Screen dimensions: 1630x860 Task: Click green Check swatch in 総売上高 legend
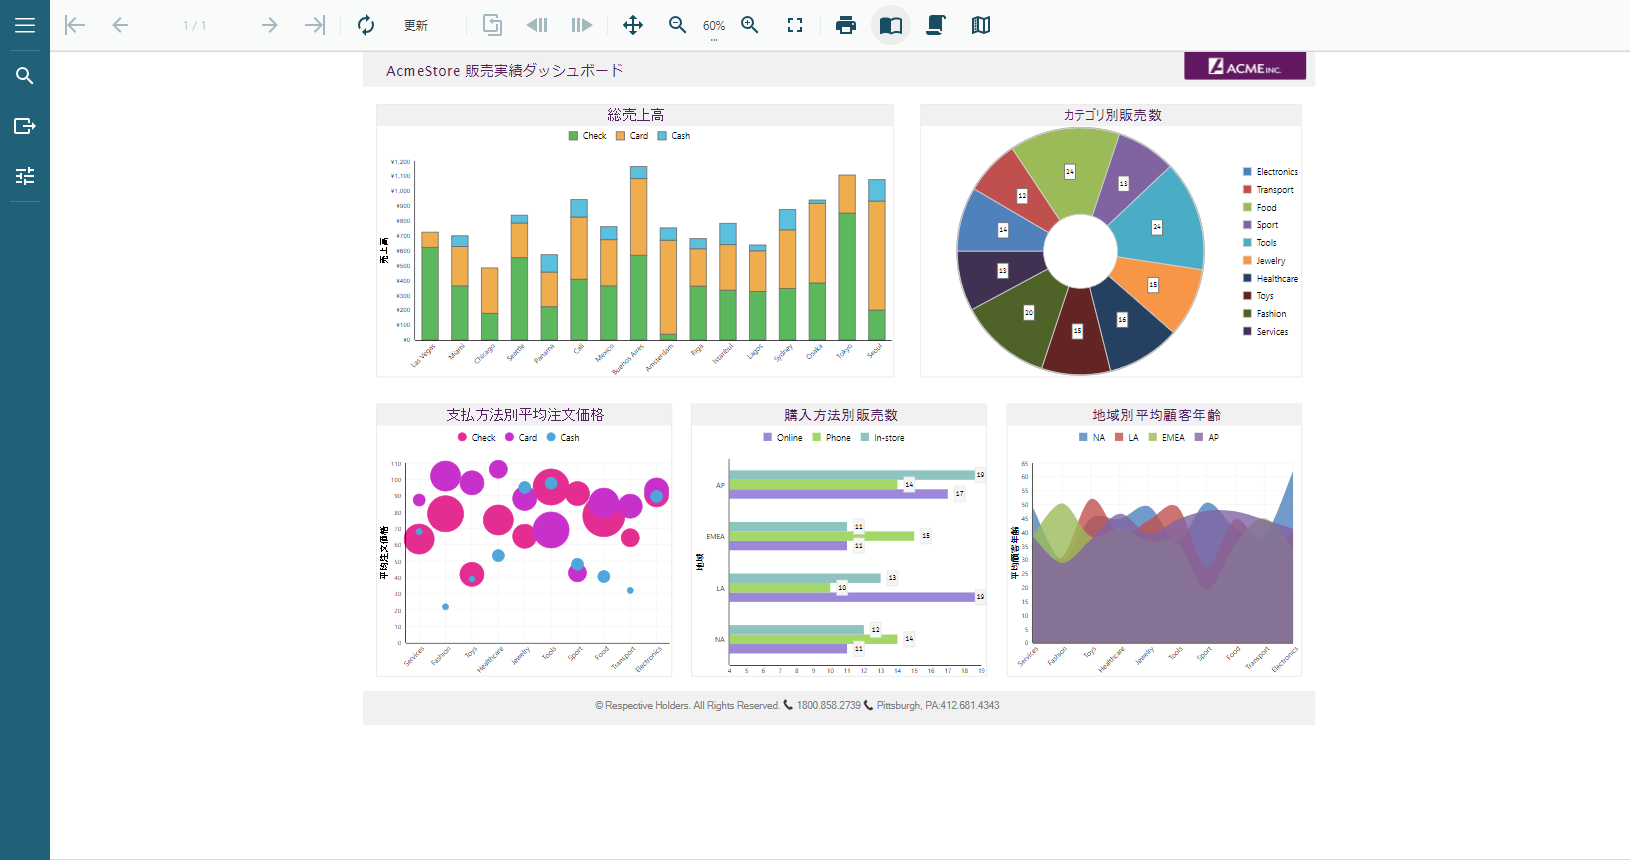pos(573,136)
